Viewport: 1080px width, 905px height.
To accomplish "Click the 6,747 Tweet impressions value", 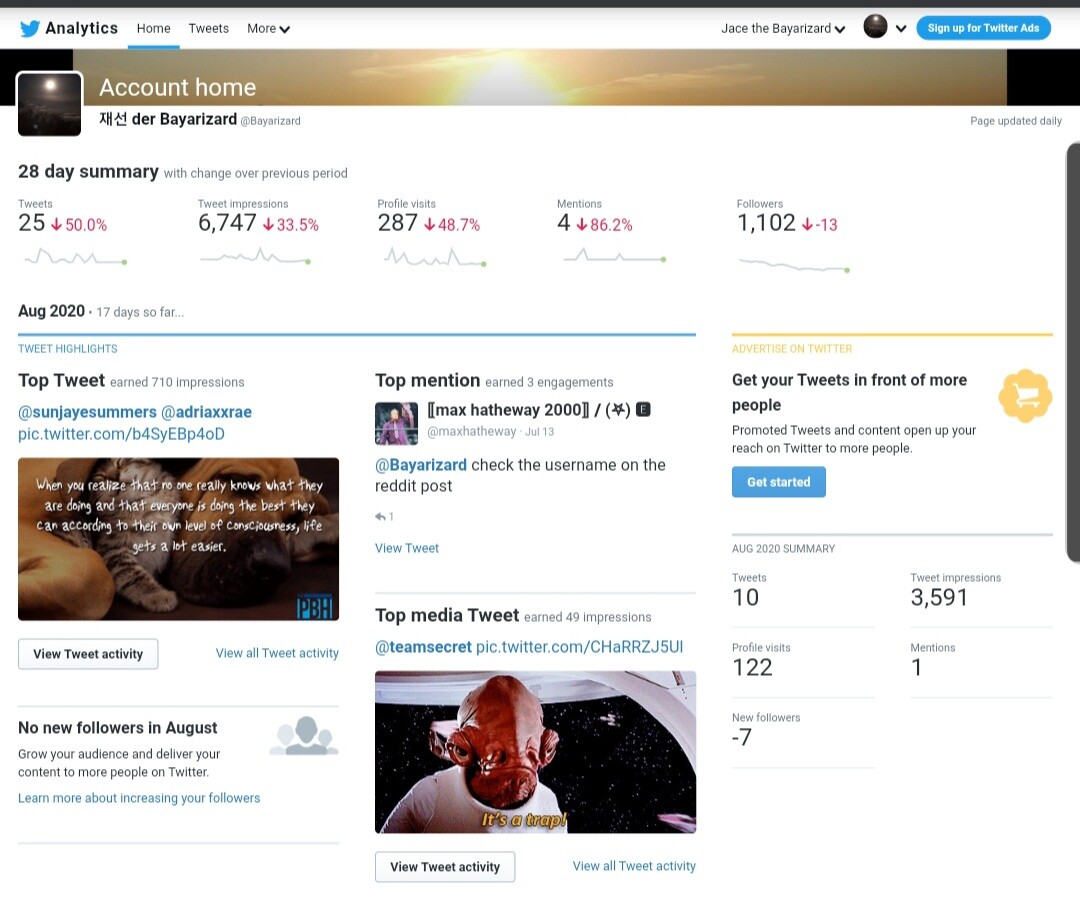I will 227,222.
